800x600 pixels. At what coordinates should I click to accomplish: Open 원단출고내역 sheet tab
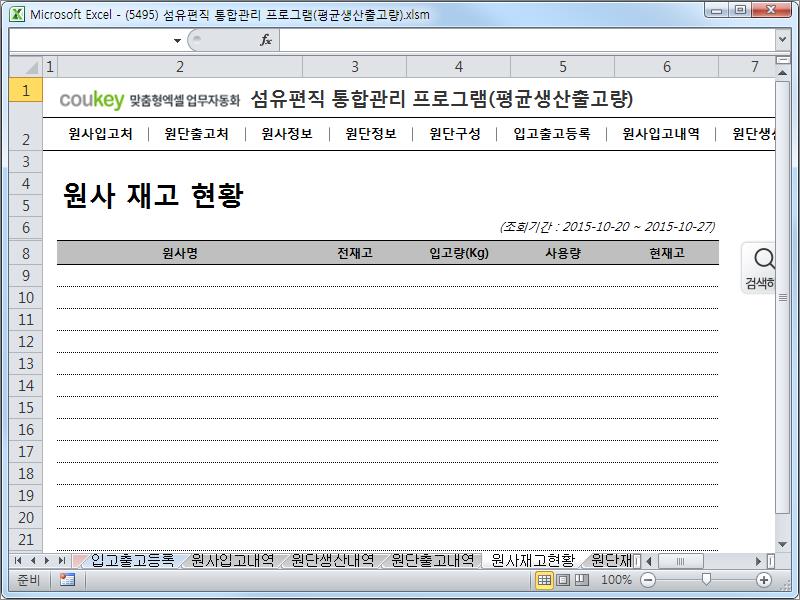pos(433,561)
